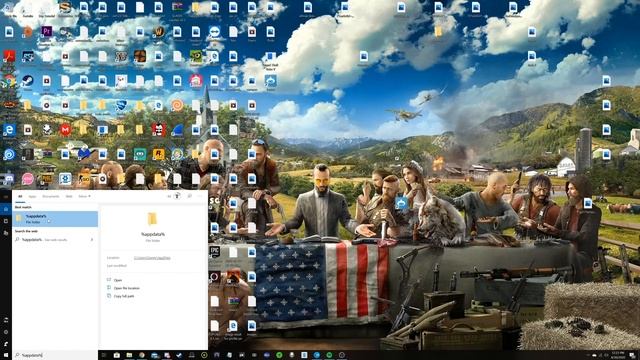Click the Home icon in search sidebar

(6, 209)
